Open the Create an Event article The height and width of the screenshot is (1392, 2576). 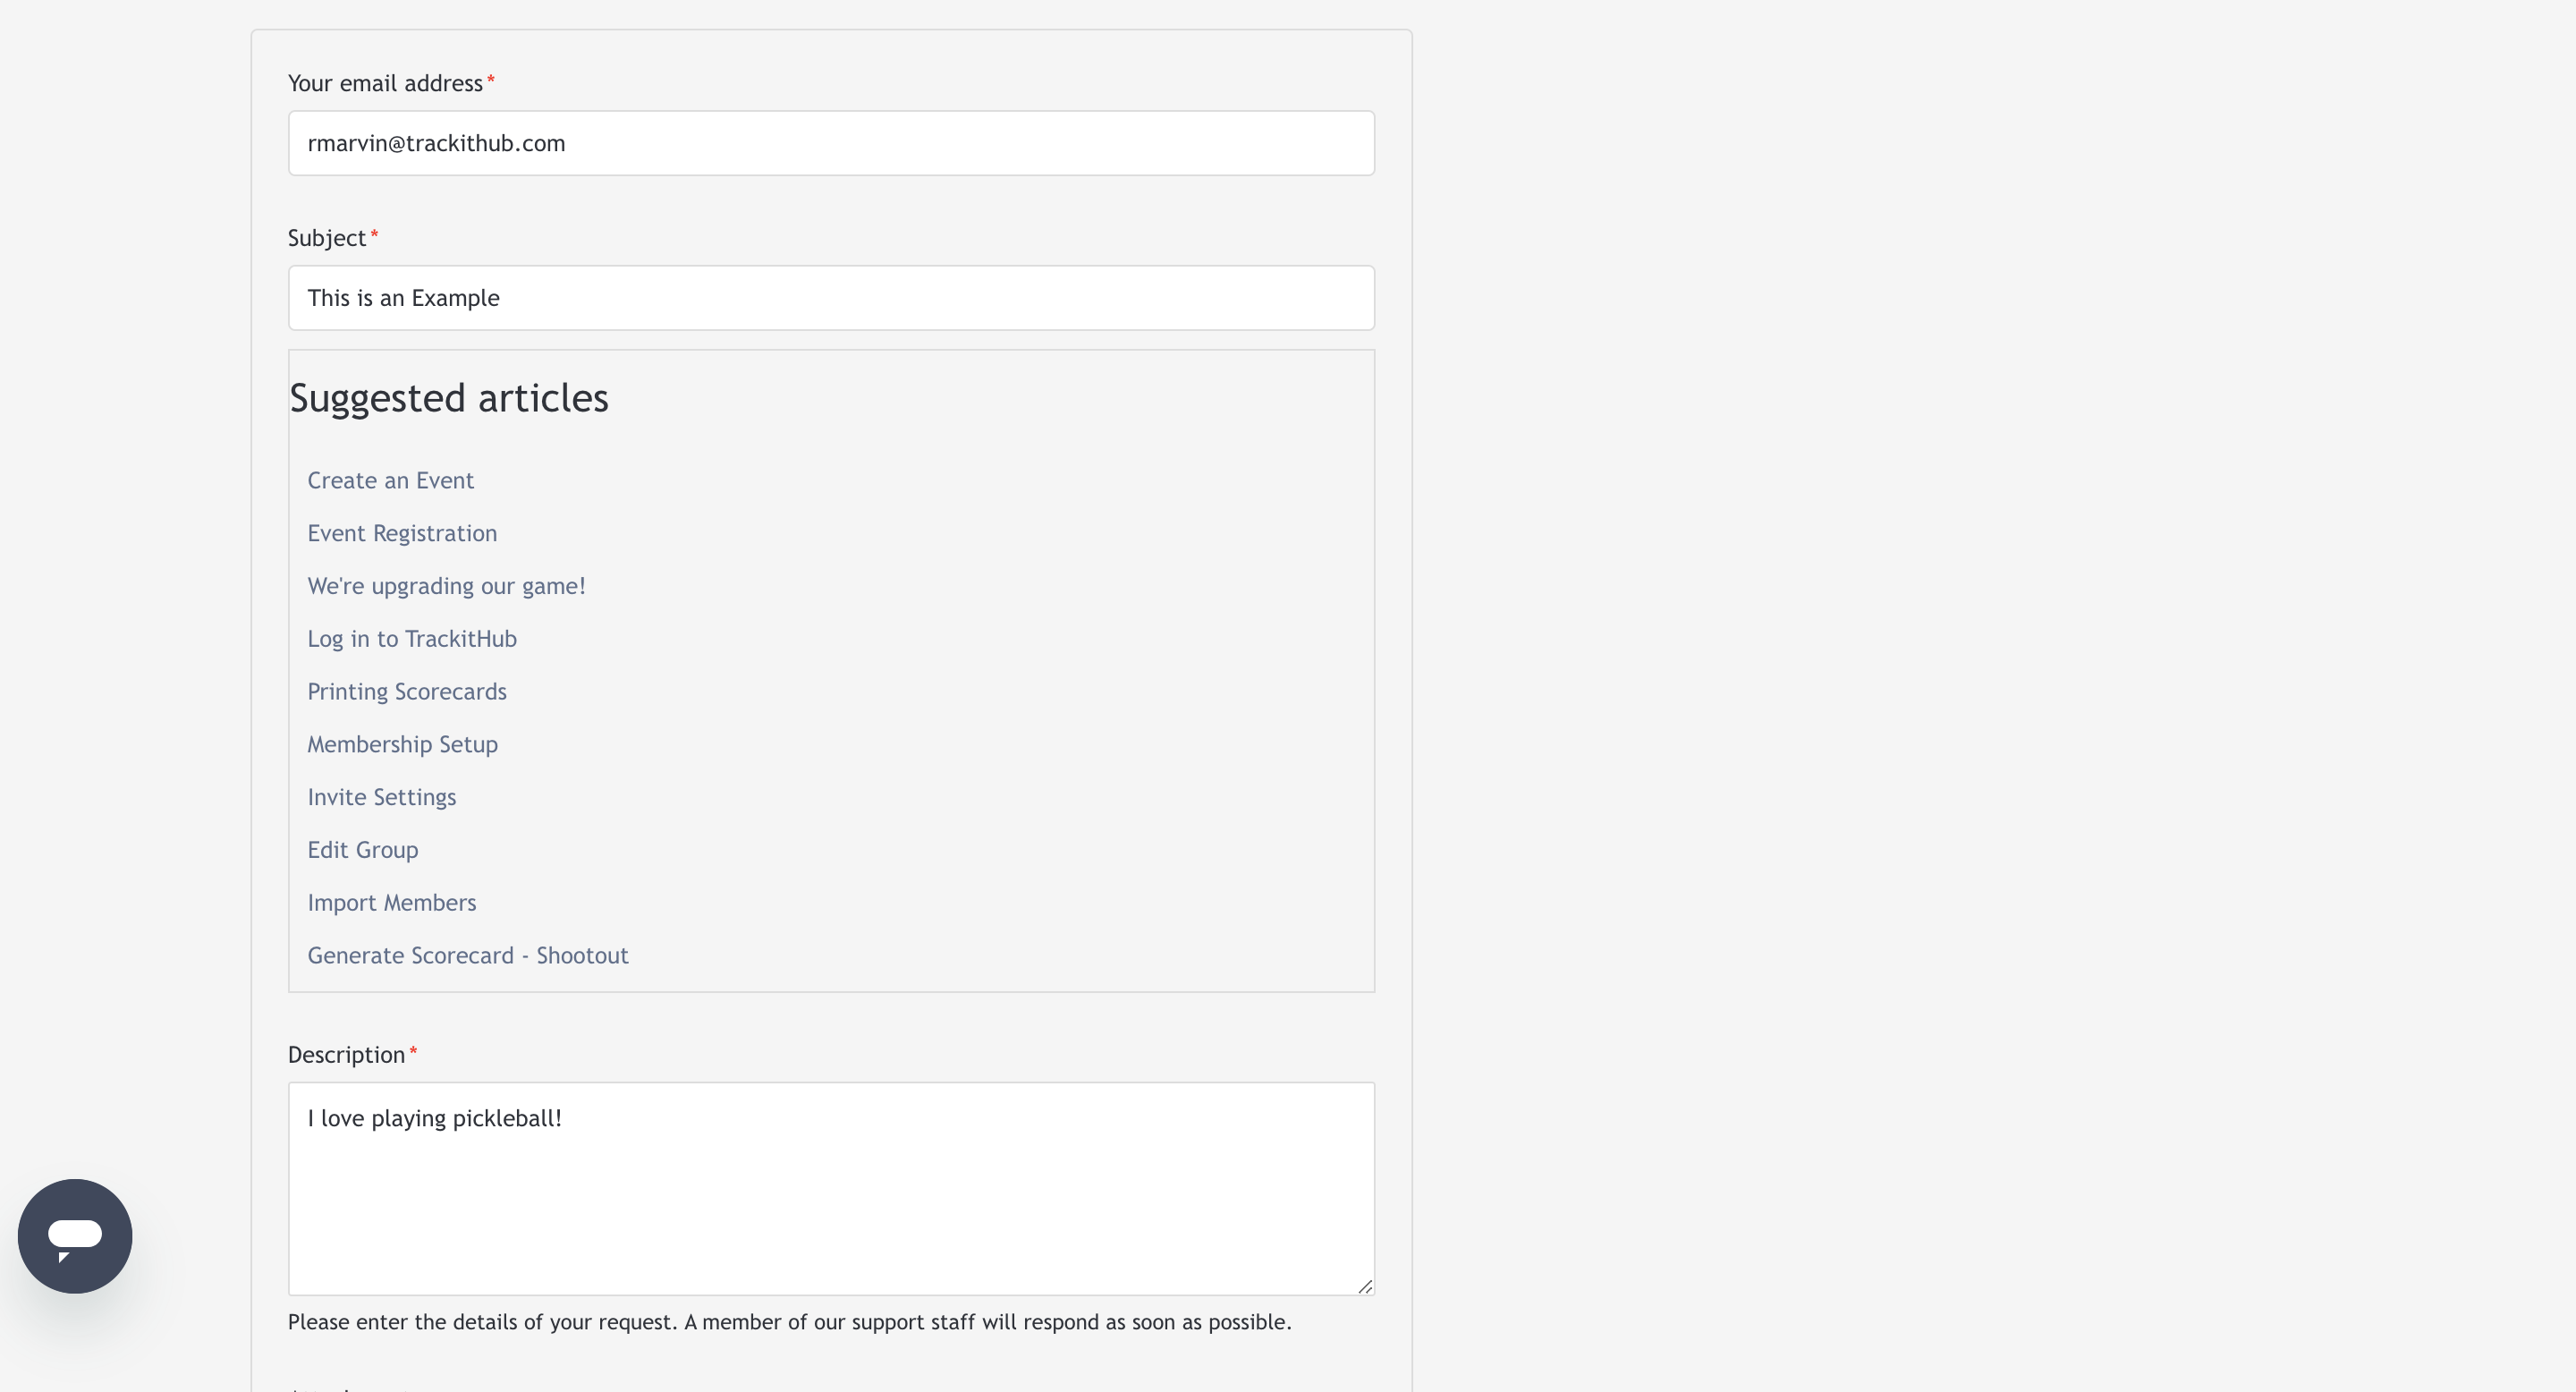(390, 480)
